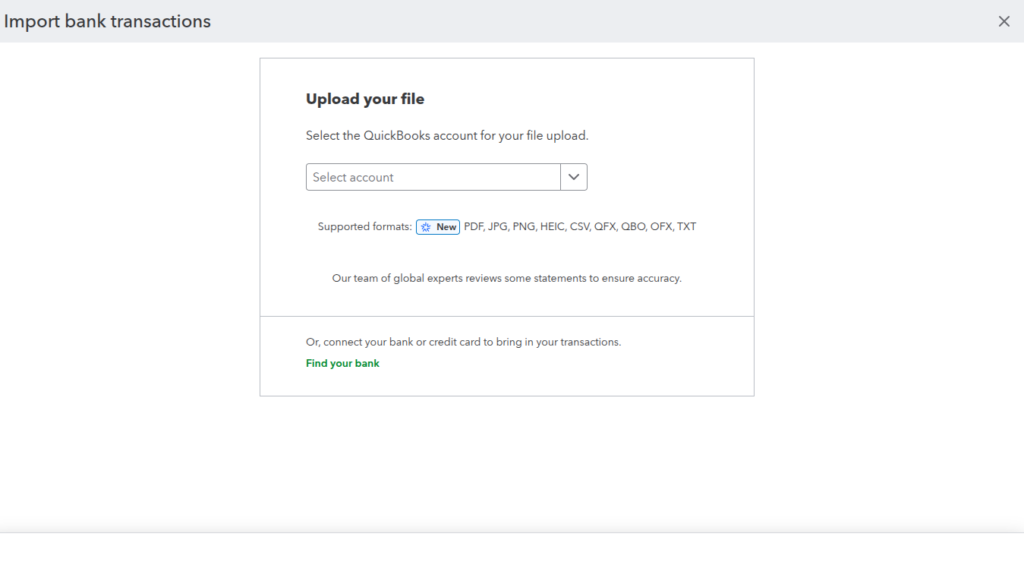The image size is (1024, 581).
Task: Click the star icon in the New badge
Action: 424,227
